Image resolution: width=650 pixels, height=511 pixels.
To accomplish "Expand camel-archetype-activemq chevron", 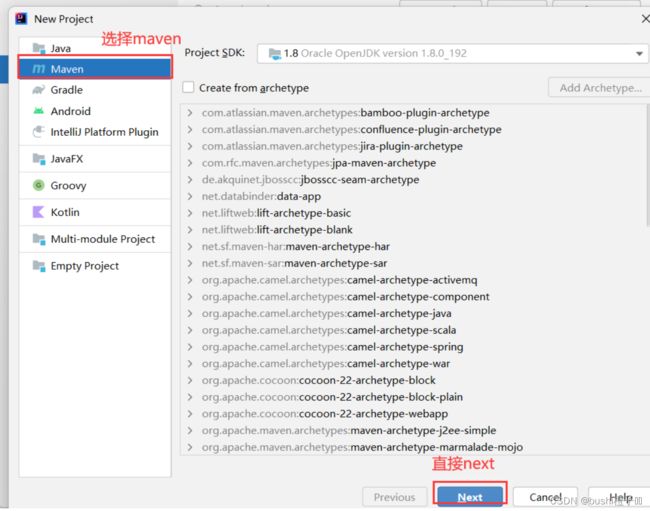I will (190, 280).
